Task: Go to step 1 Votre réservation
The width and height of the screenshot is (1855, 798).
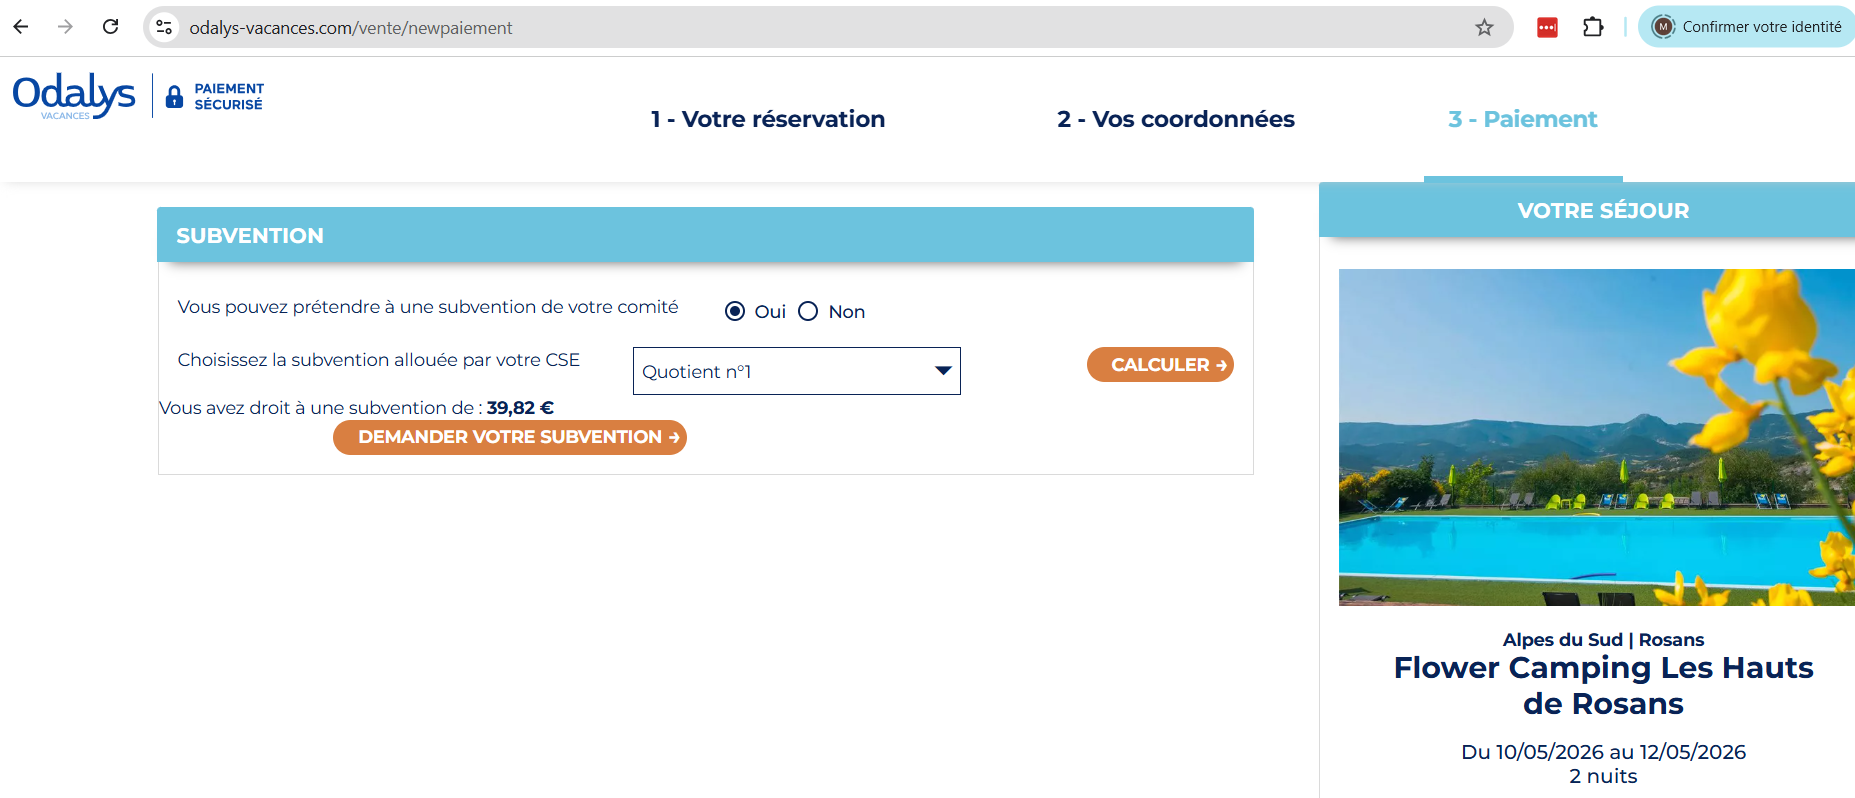Action: tap(767, 119)
